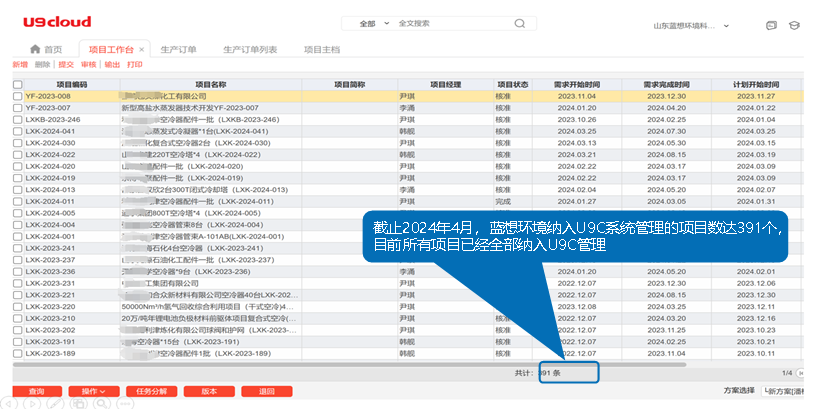Click the 项目简称 column header

[350, 84]
